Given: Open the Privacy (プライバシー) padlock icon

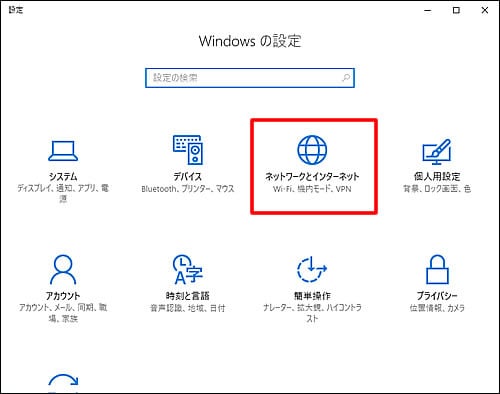Looking at the screenshot, I should coord(437,269).
